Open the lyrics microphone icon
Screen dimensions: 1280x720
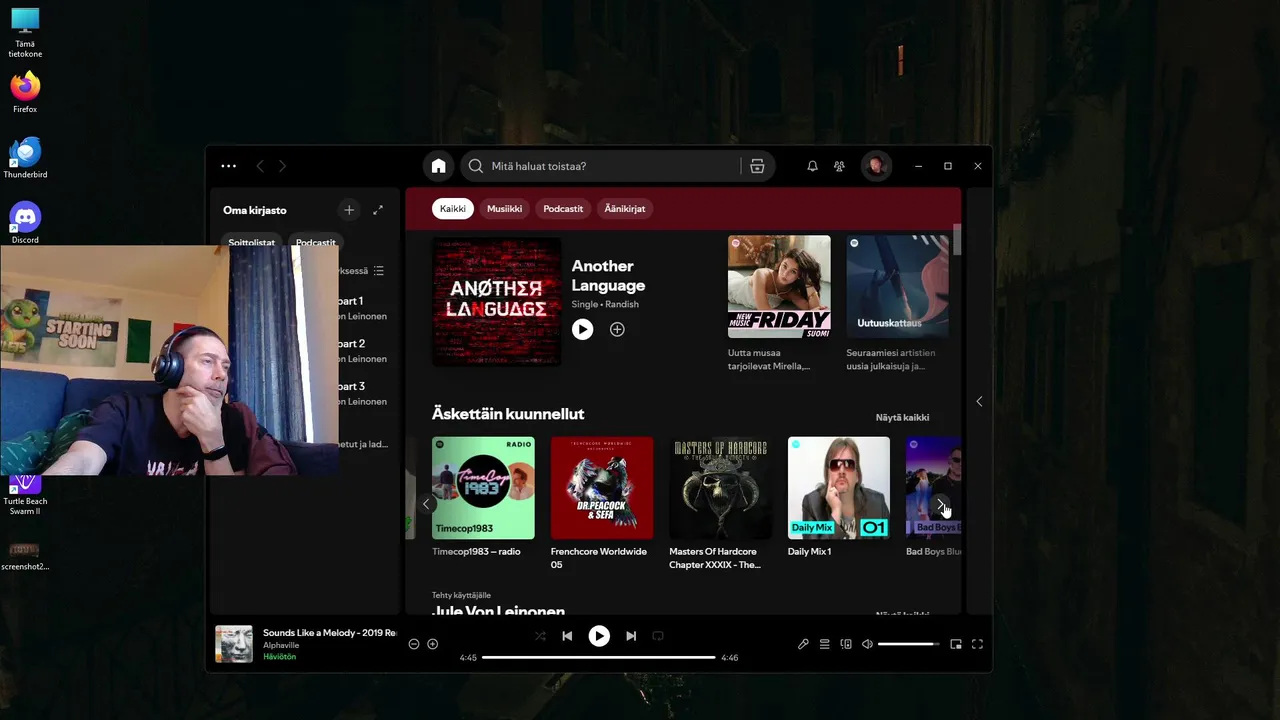tap(803, 644)
